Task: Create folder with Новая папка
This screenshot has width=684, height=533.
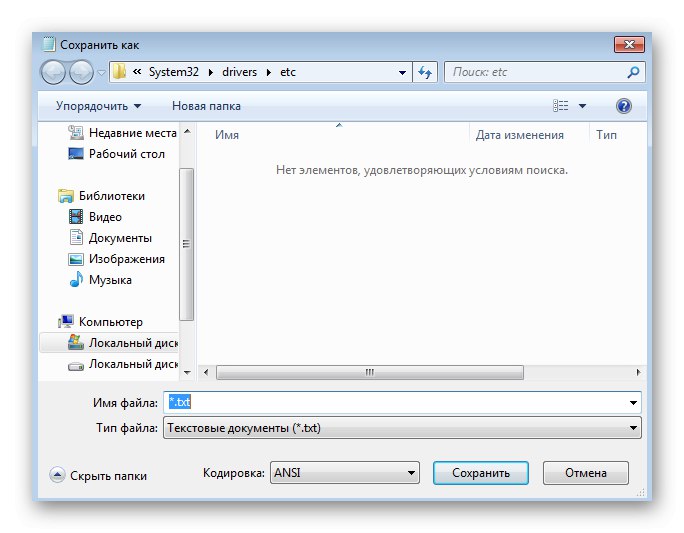Action: pyautogui.click(x=206, y=106)
